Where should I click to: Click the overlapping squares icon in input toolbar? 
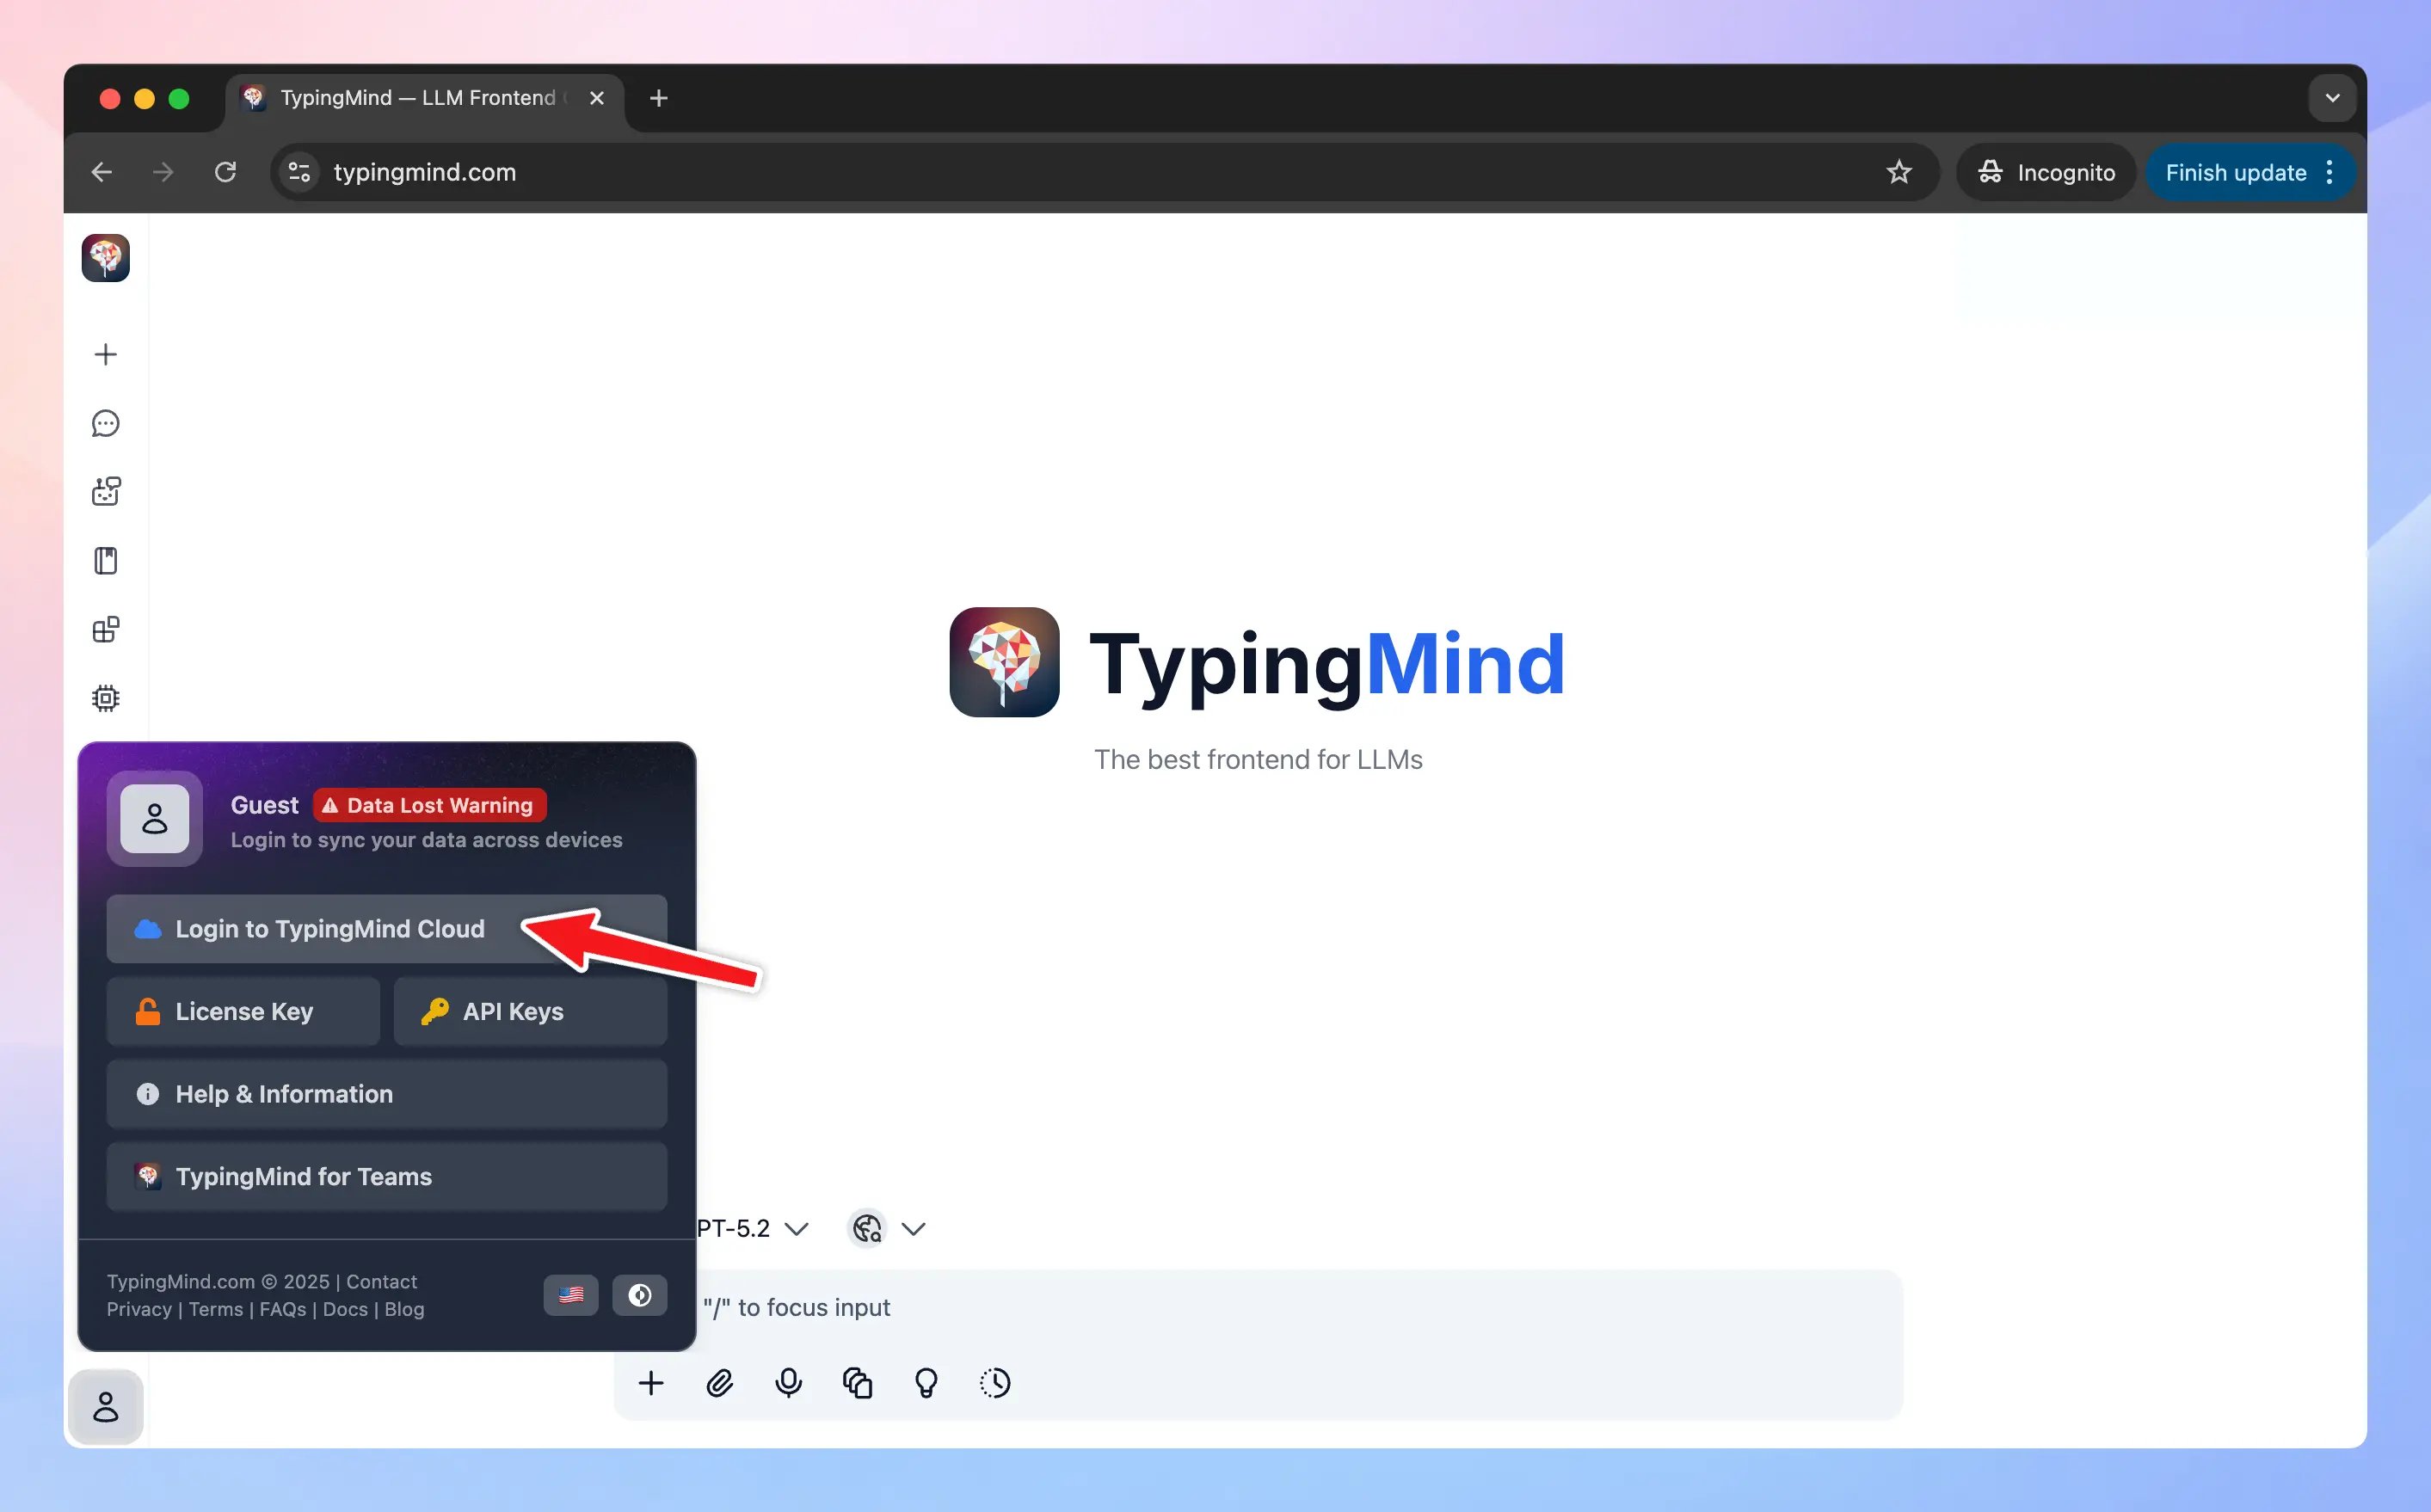tap(857, 1383)
